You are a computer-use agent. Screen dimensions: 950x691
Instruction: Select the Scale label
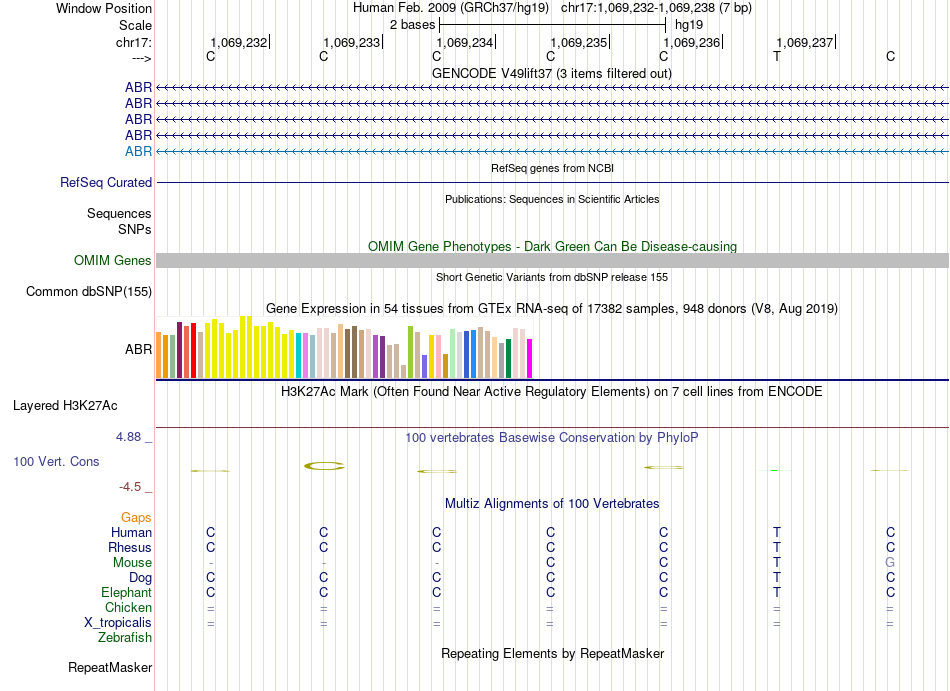coord(135,25)
